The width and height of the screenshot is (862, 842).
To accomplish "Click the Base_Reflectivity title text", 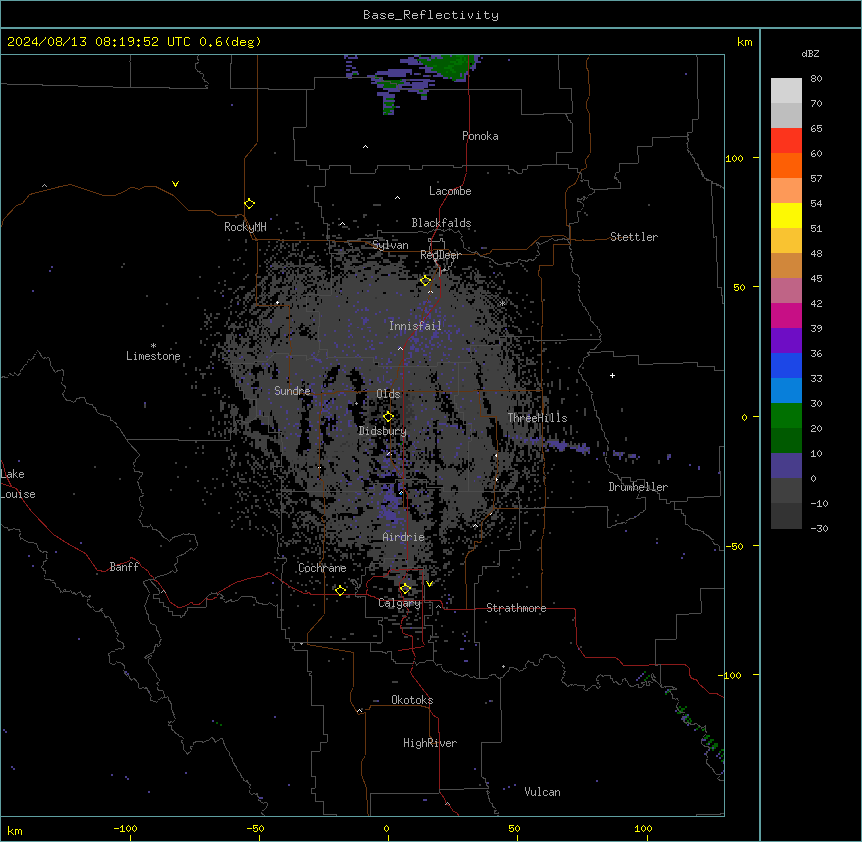I will pyautogui.click(x=431, y=15).
